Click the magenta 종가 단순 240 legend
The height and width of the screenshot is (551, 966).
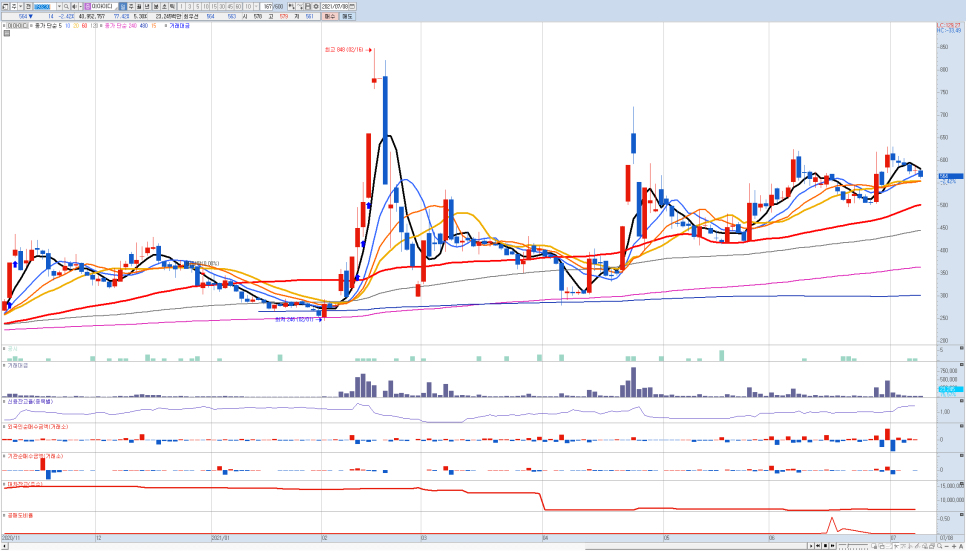coord(120,26)
